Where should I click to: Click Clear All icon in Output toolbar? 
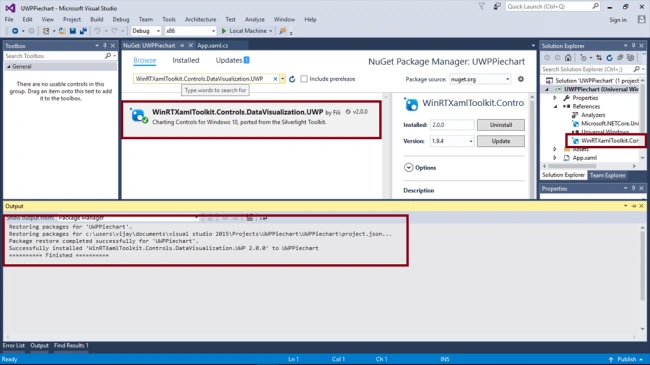[250, 218]
